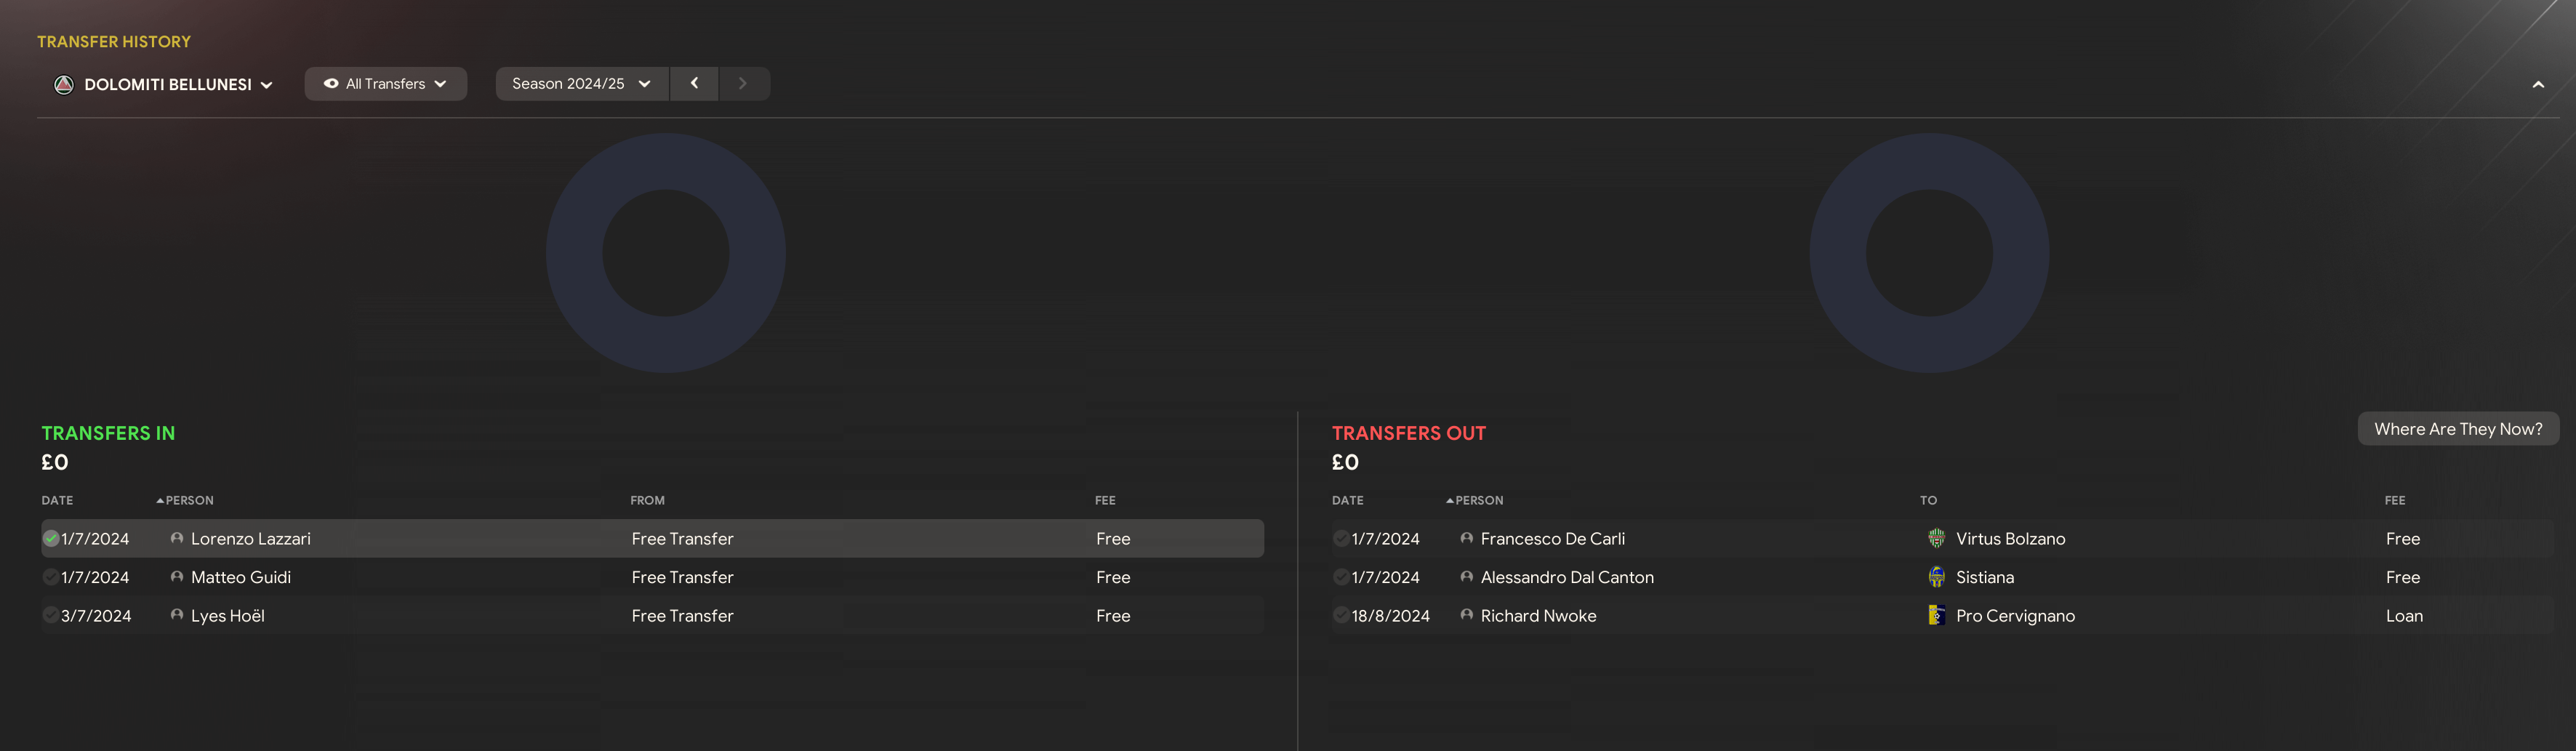Toggle the checkmark on Lorenzo Lazzari row
The image size is (2576, 751).
pyautogui.click(x=51, y=539)
